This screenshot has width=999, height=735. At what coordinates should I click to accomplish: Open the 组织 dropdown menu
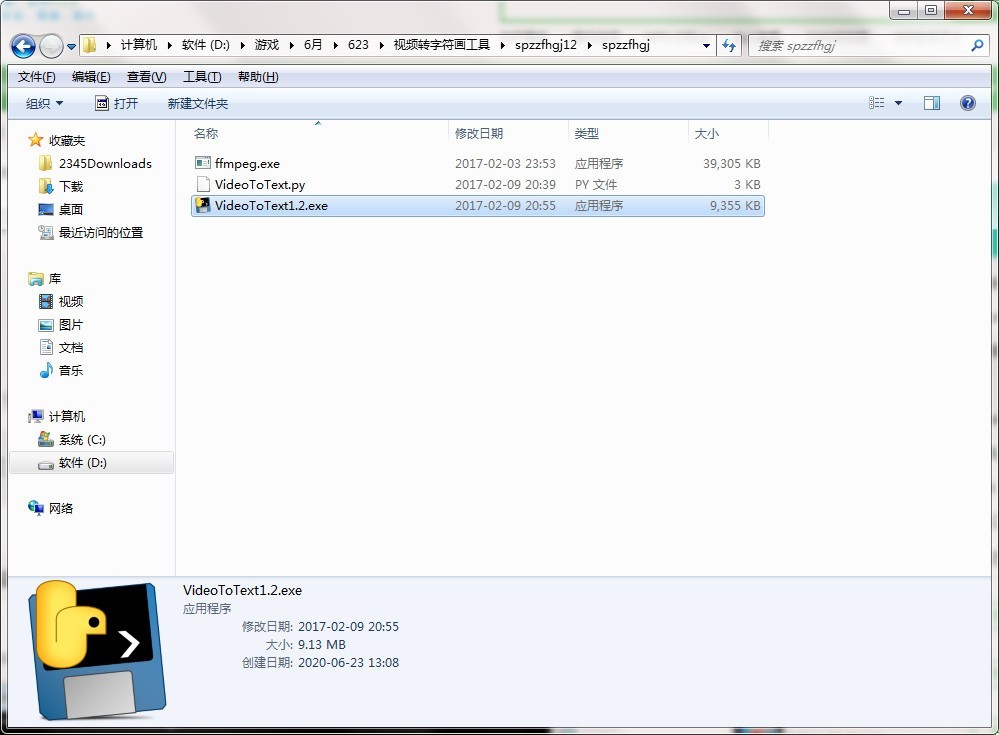[44, 103]
